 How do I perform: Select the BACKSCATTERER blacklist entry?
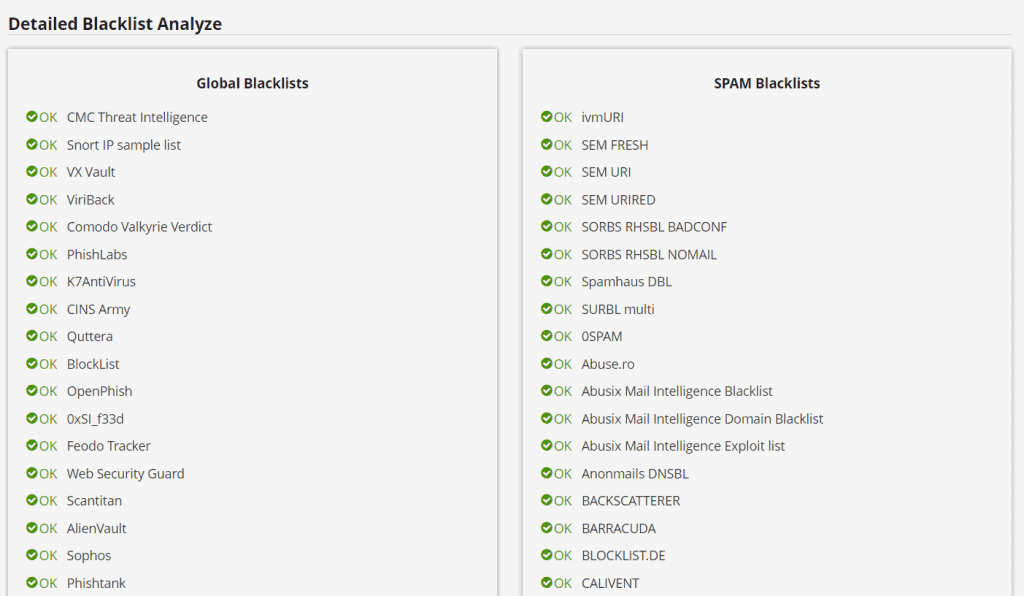click(630, 501)
